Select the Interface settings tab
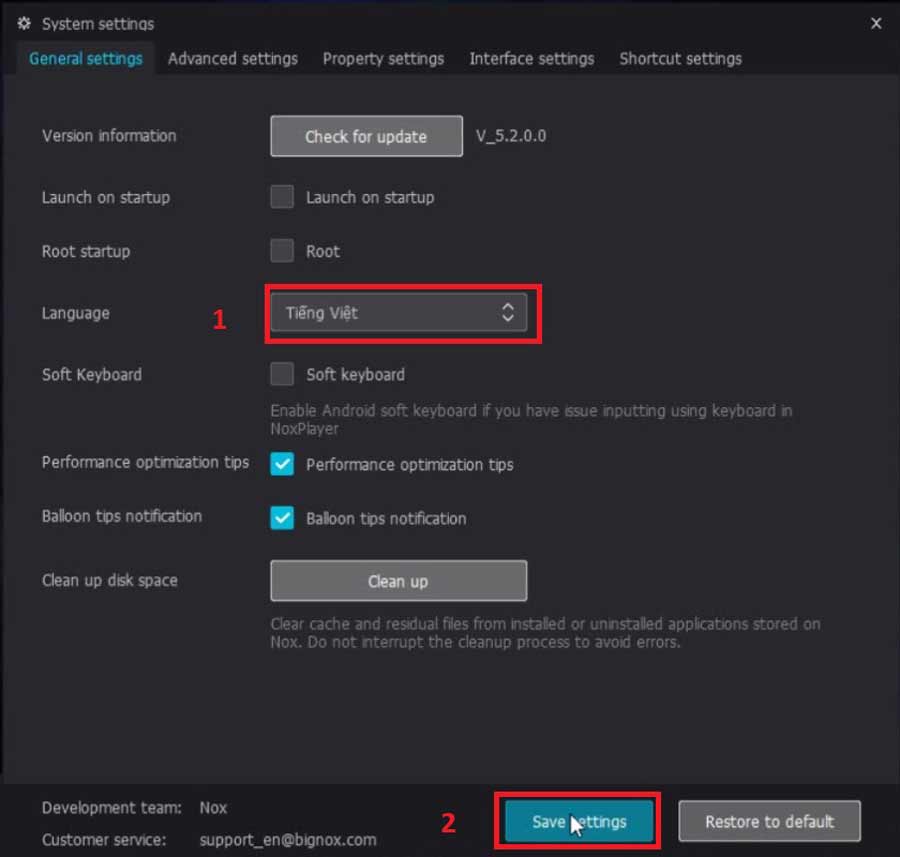The width and height of the screenshot is (900, 857). pyautogui.click(x=531, y=59)
